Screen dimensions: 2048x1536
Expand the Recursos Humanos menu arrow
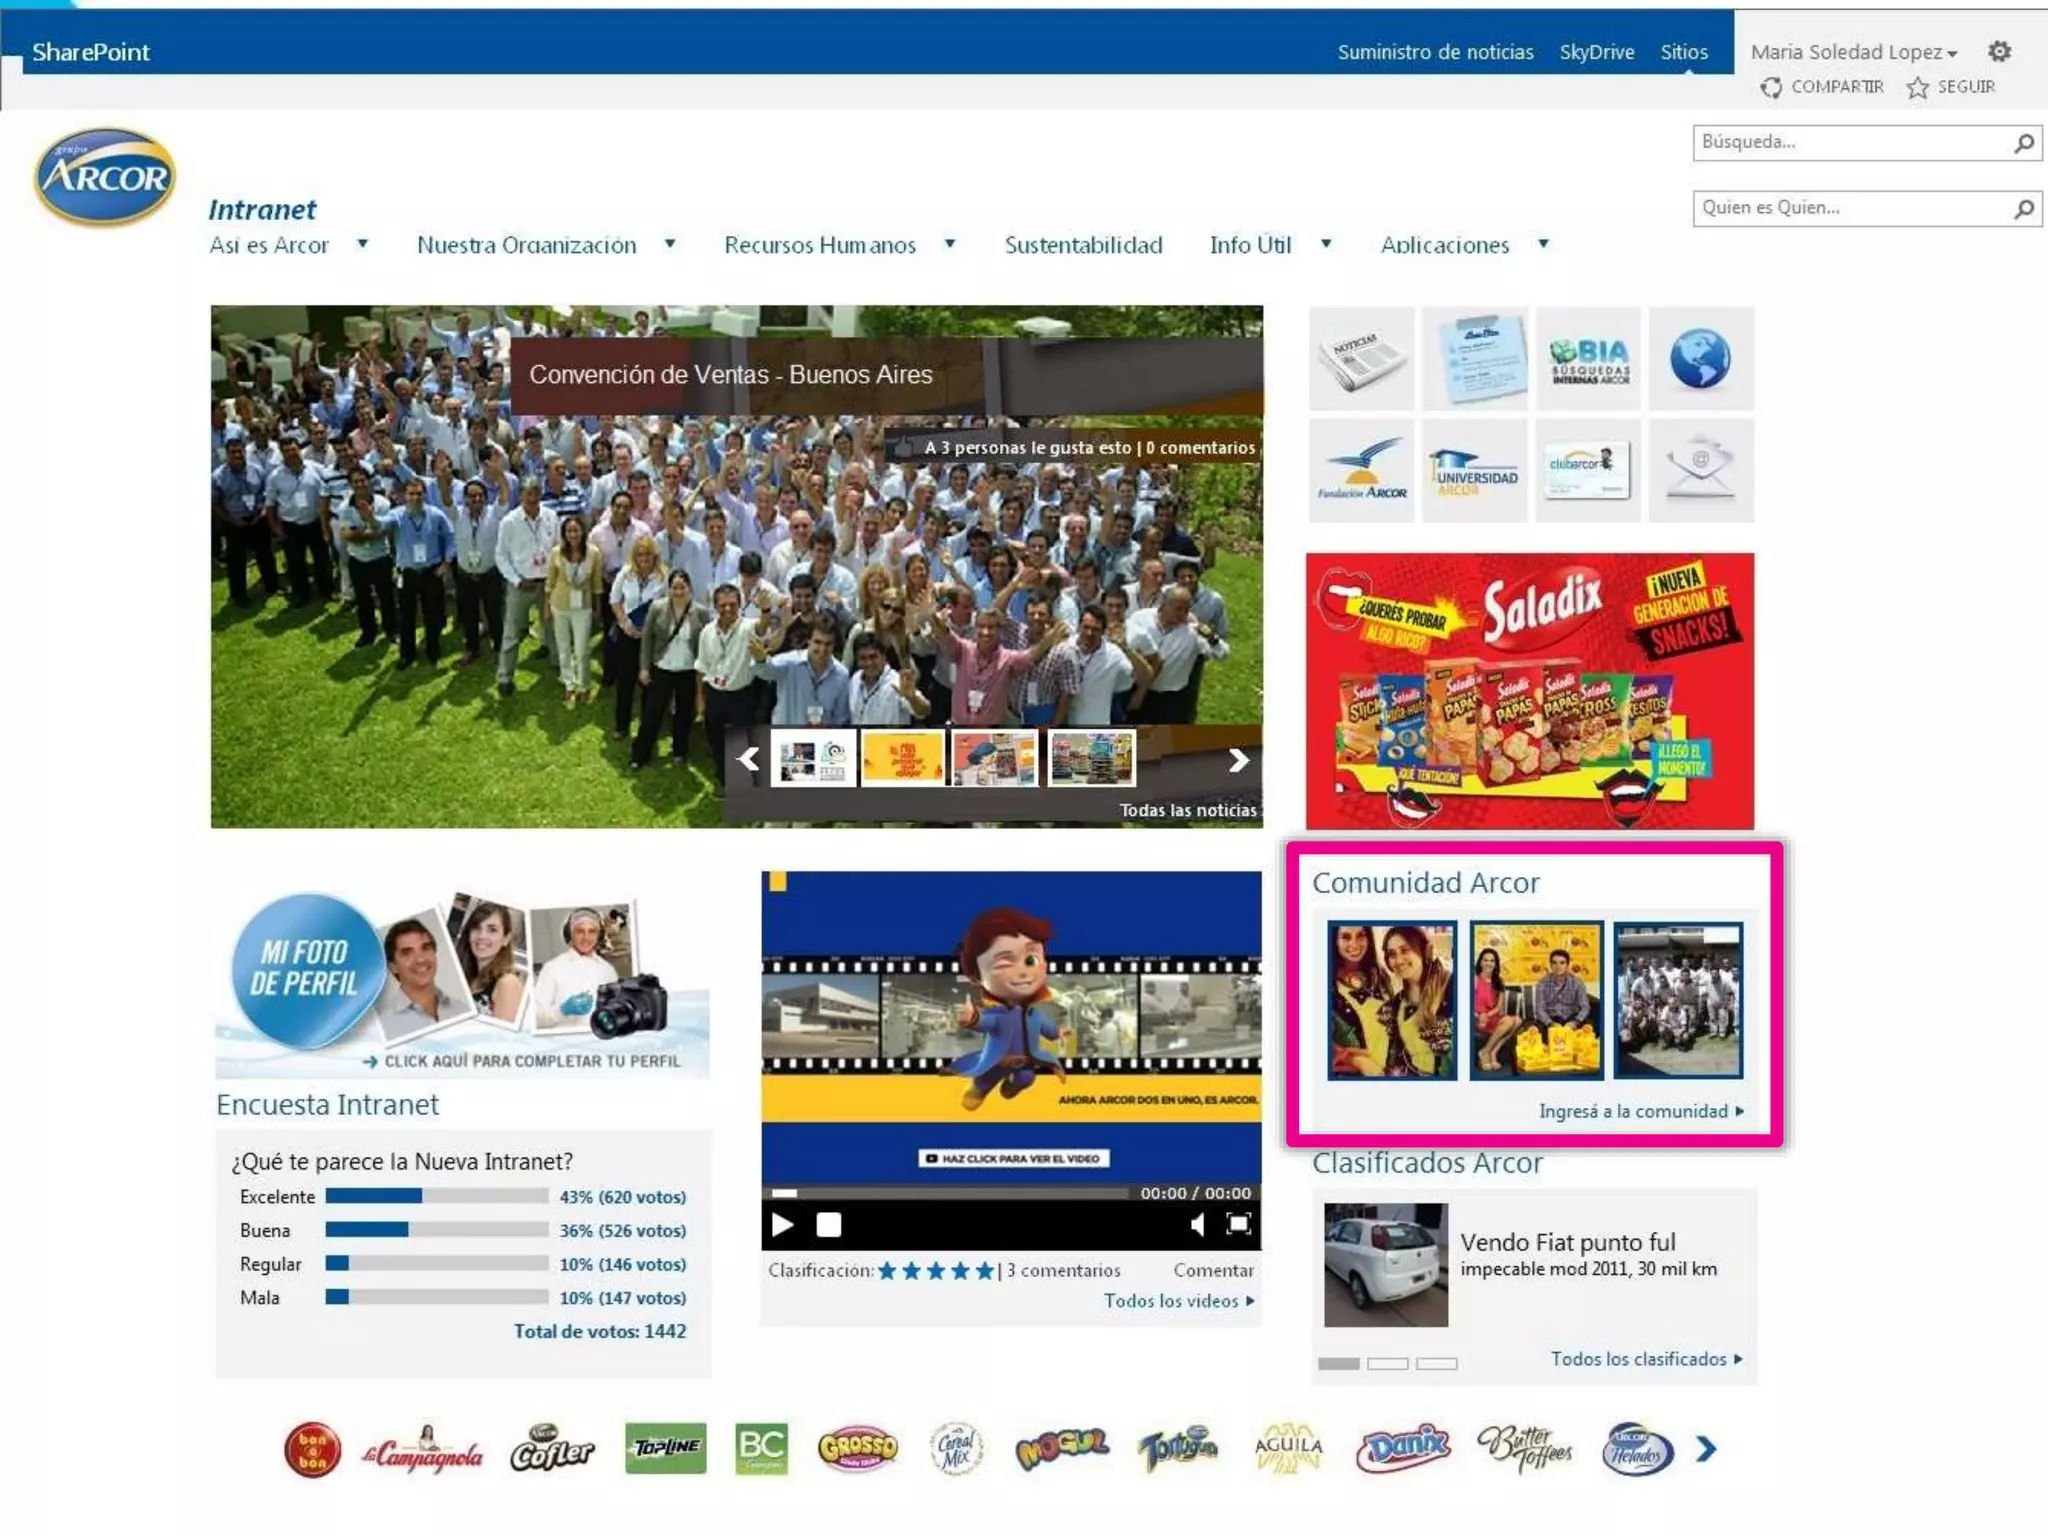pyautogui.click(x=950, y=243)
